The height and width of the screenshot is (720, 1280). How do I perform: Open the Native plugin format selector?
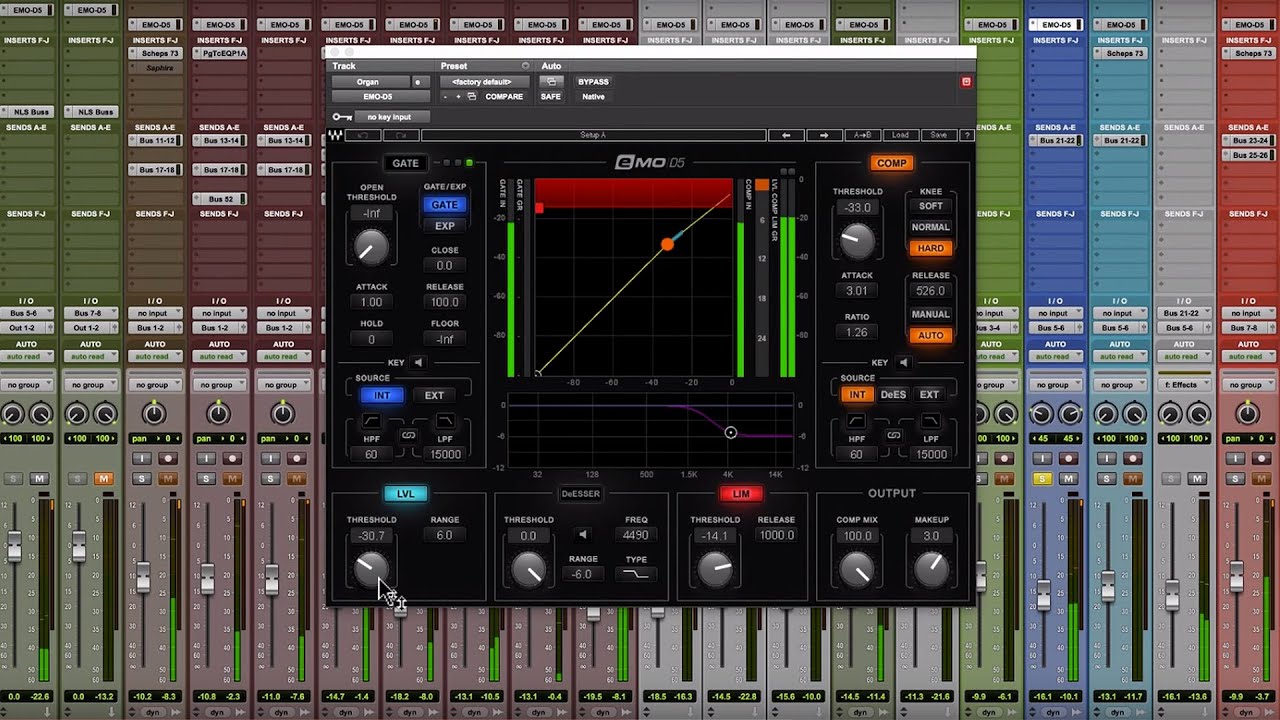tap(593, 97)
